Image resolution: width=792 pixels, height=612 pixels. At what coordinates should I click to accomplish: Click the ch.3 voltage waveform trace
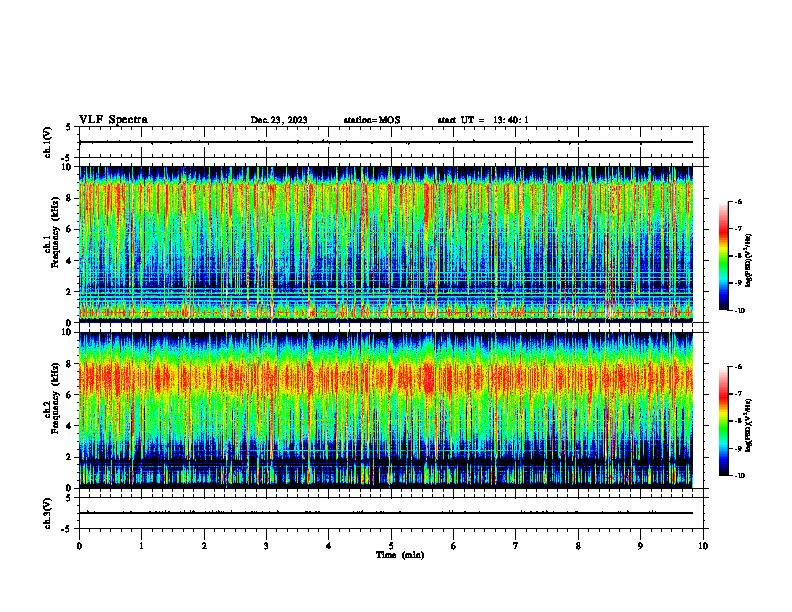[x=385, y=513]
